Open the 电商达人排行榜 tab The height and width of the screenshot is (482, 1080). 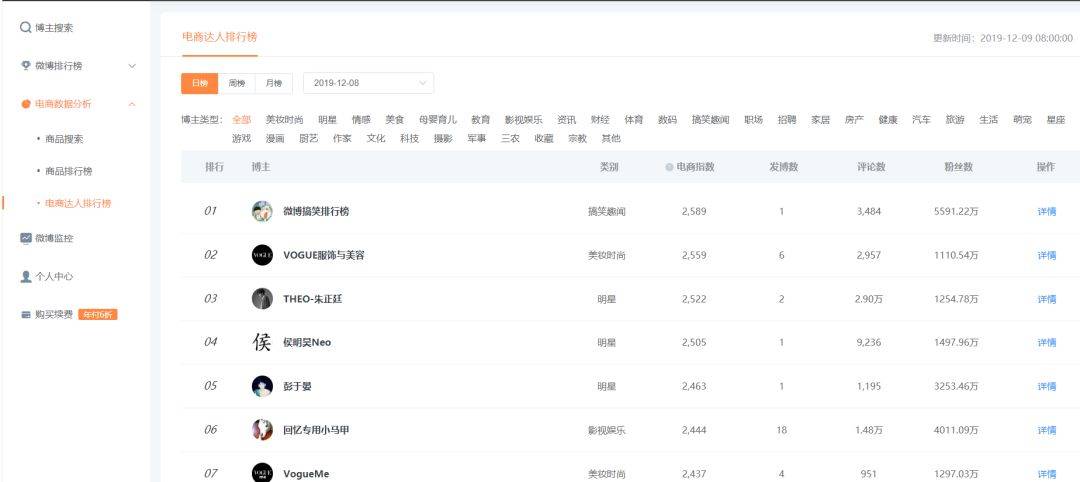[x=219, y=37]
